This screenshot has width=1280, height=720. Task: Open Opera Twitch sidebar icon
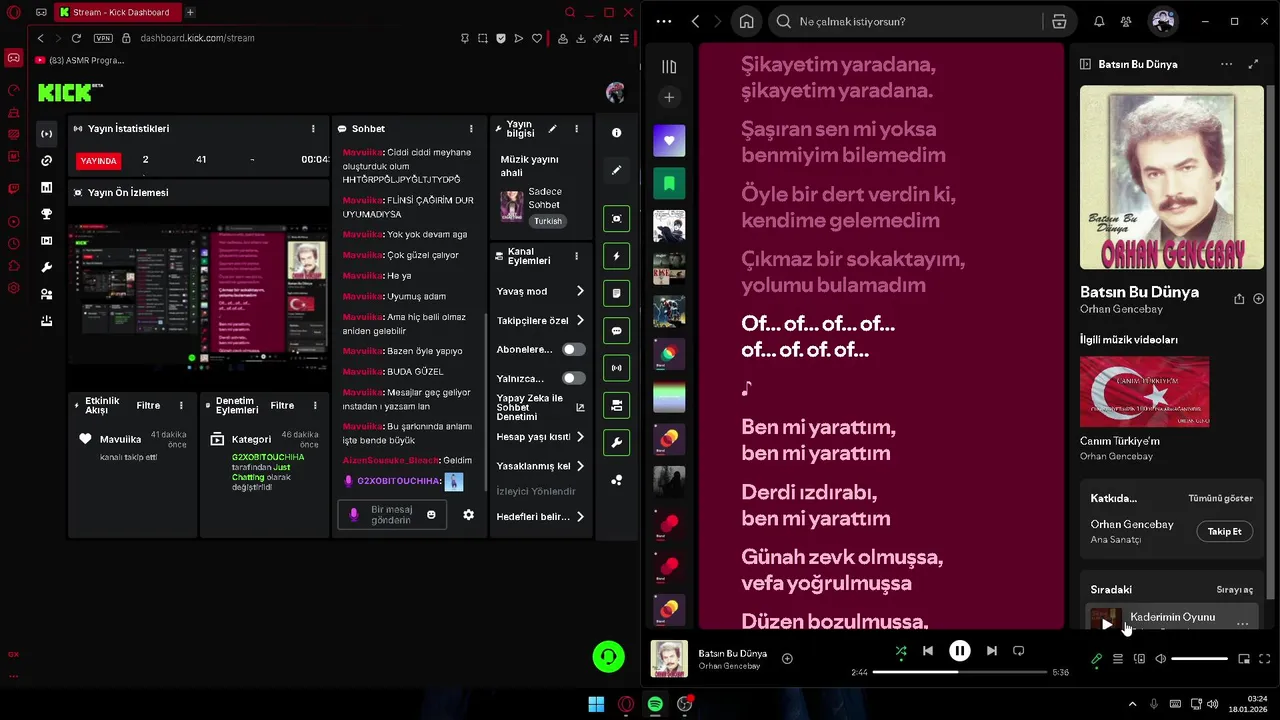tap(13, 188)
